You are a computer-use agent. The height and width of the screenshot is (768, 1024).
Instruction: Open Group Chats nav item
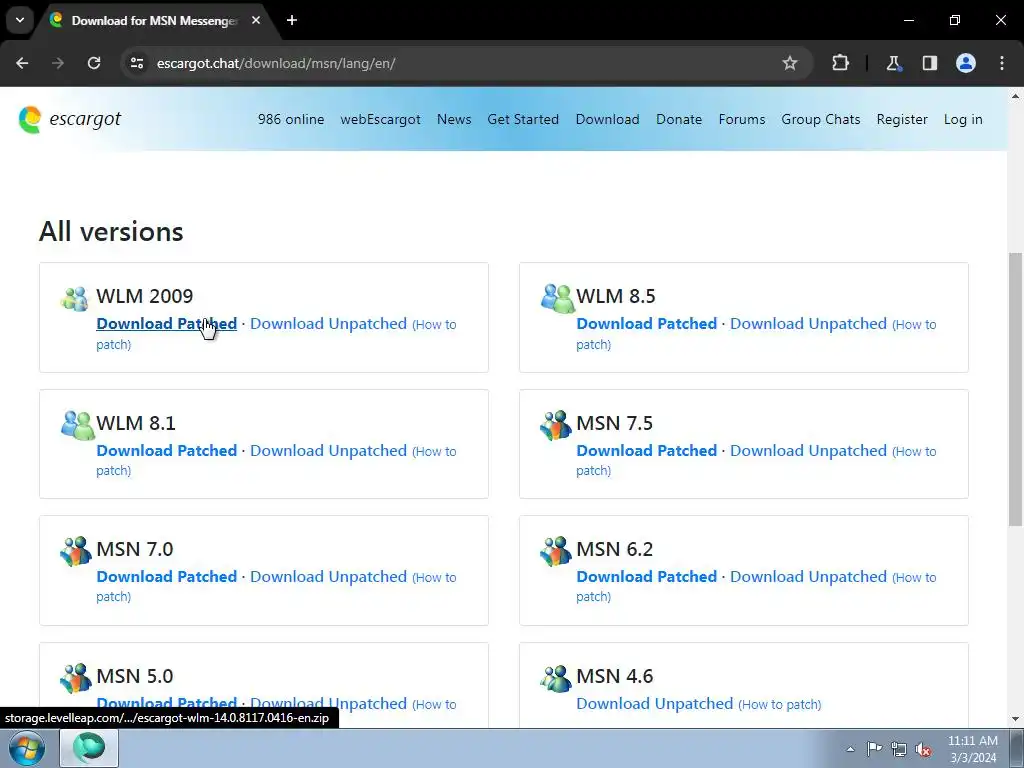[821, 120]
